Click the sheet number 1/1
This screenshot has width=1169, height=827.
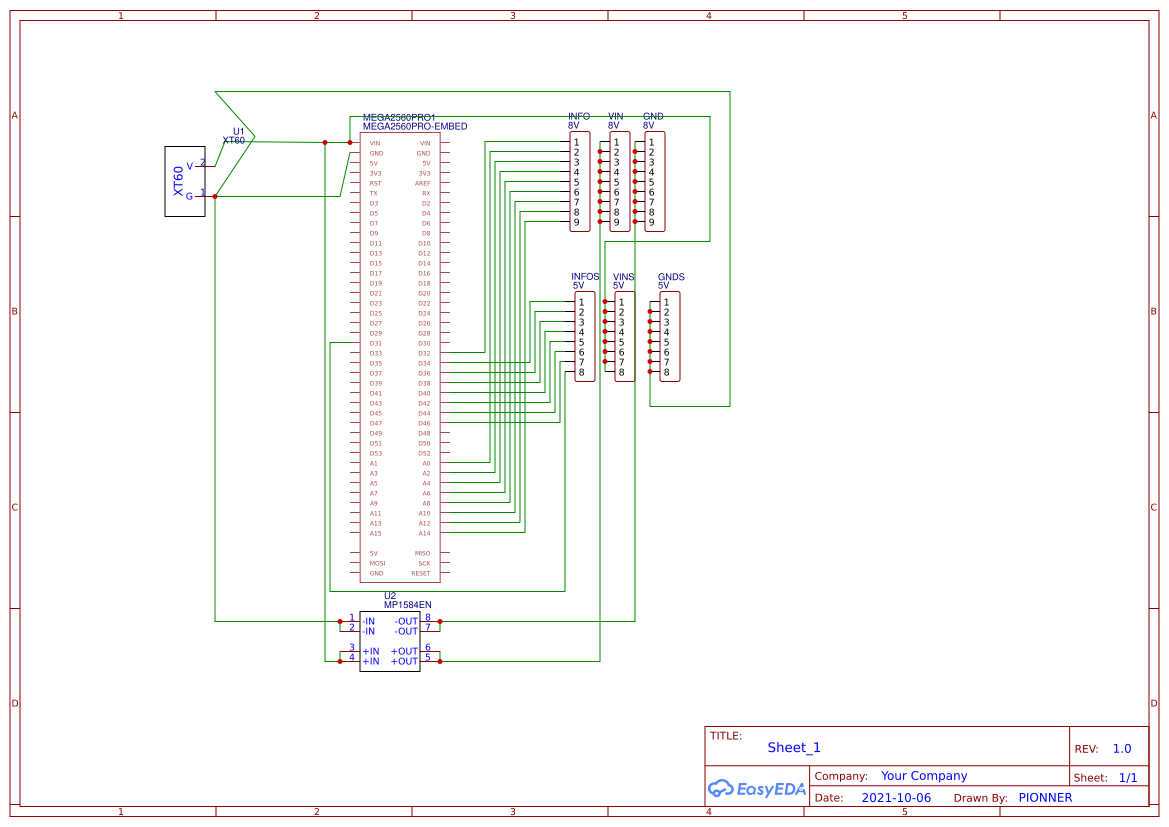[x=1128, y=778]
